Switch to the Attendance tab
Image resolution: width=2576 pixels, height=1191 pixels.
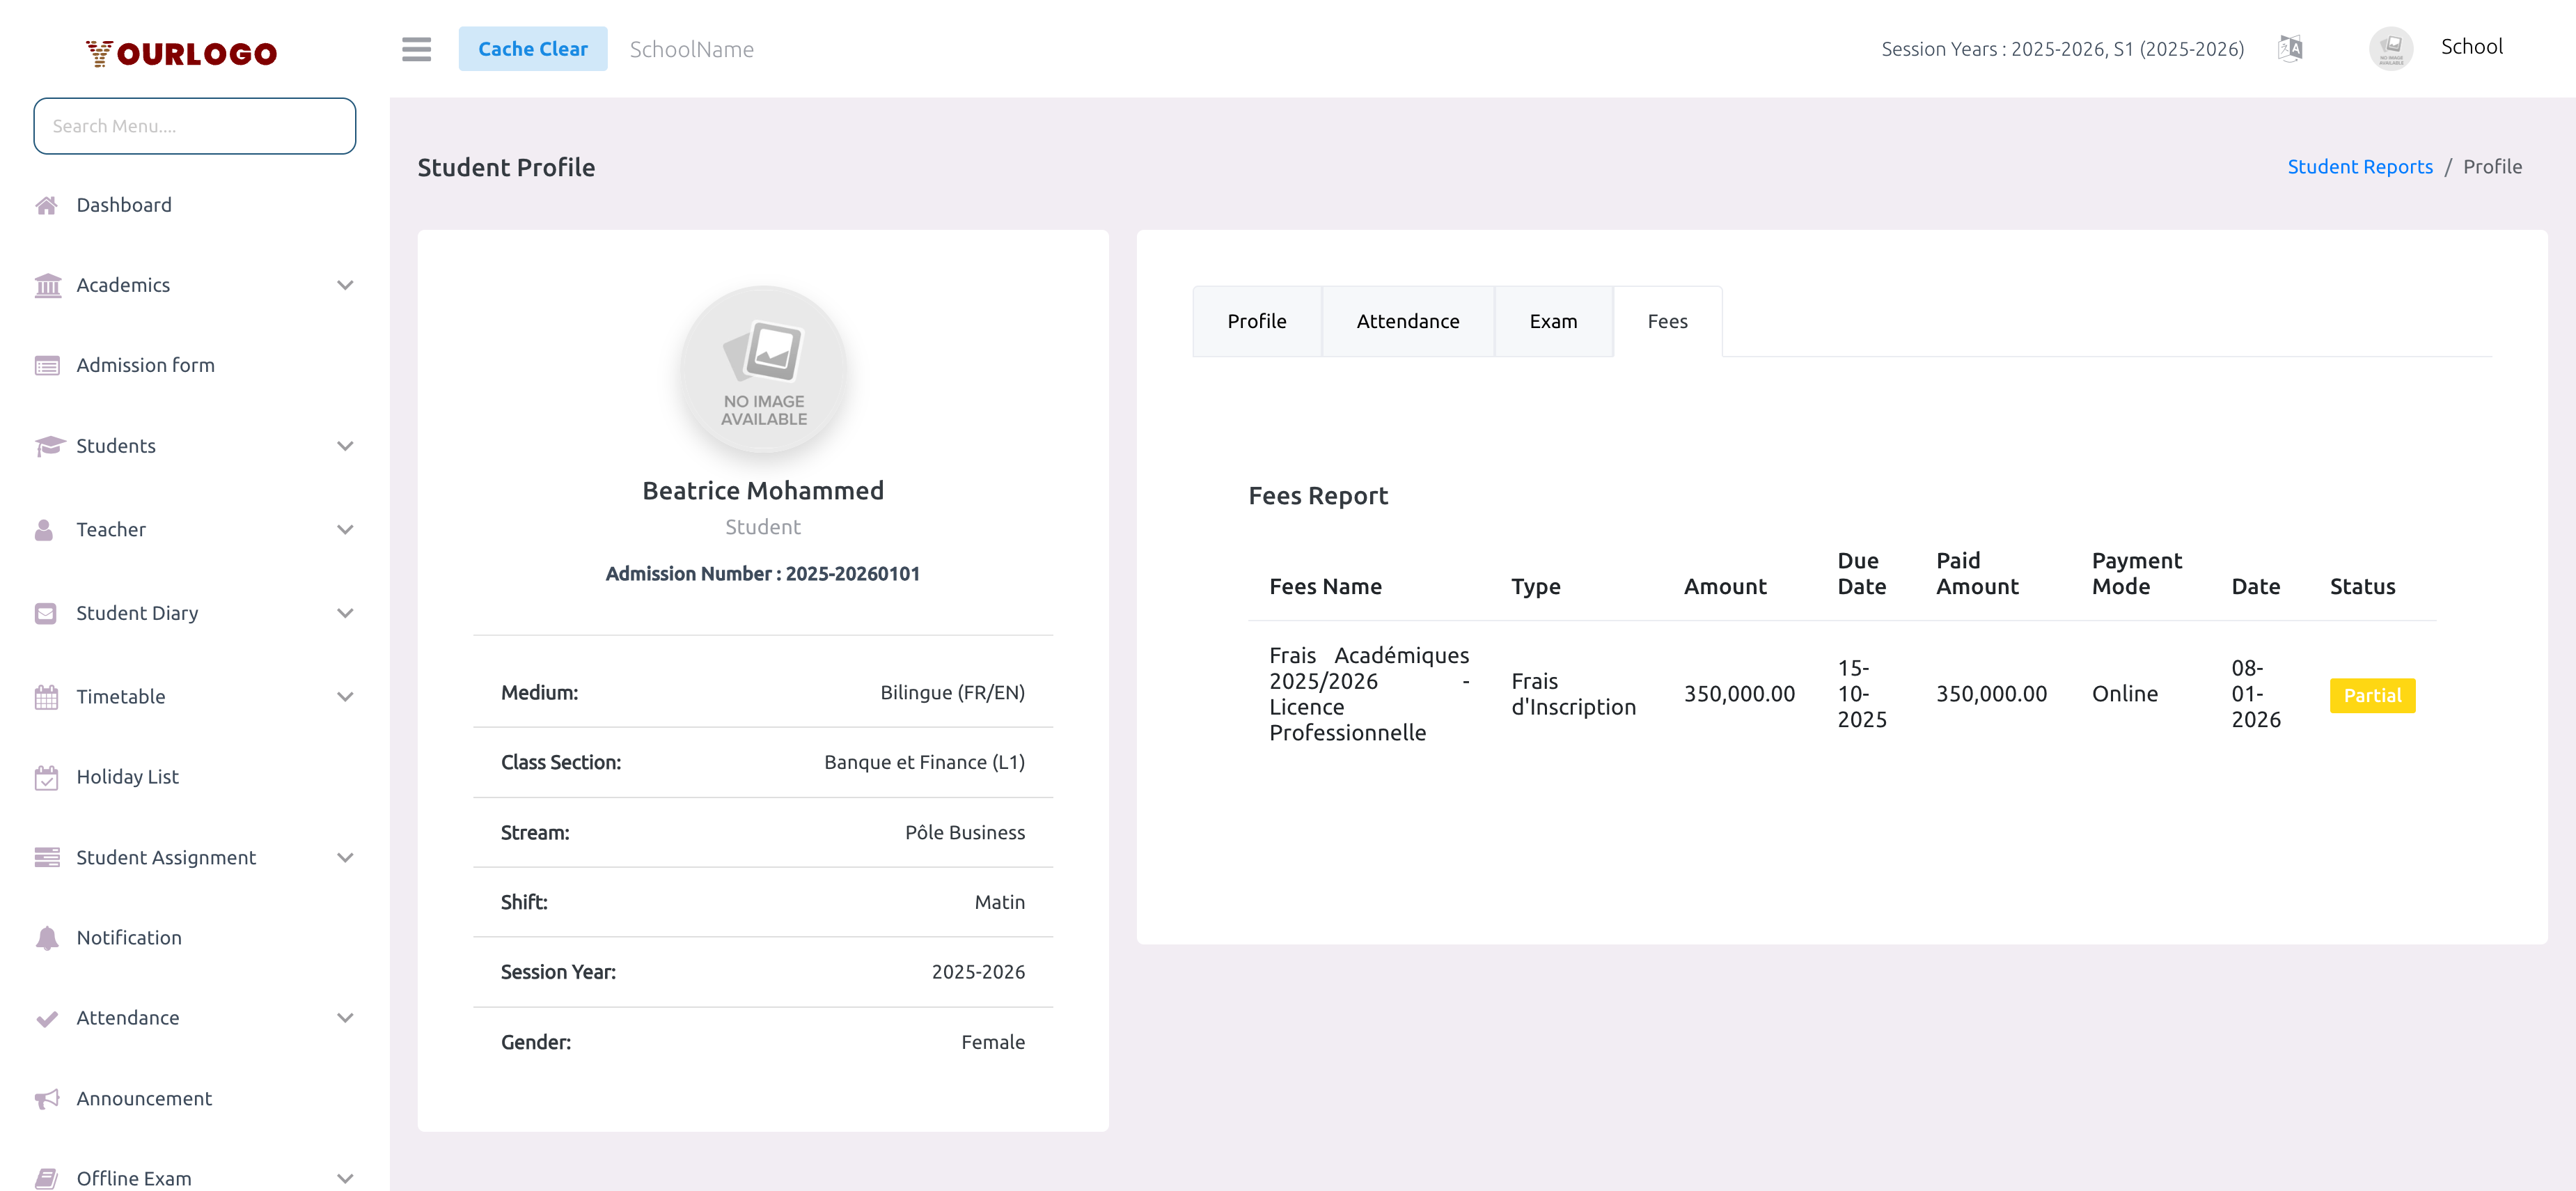click(1408, 321)
